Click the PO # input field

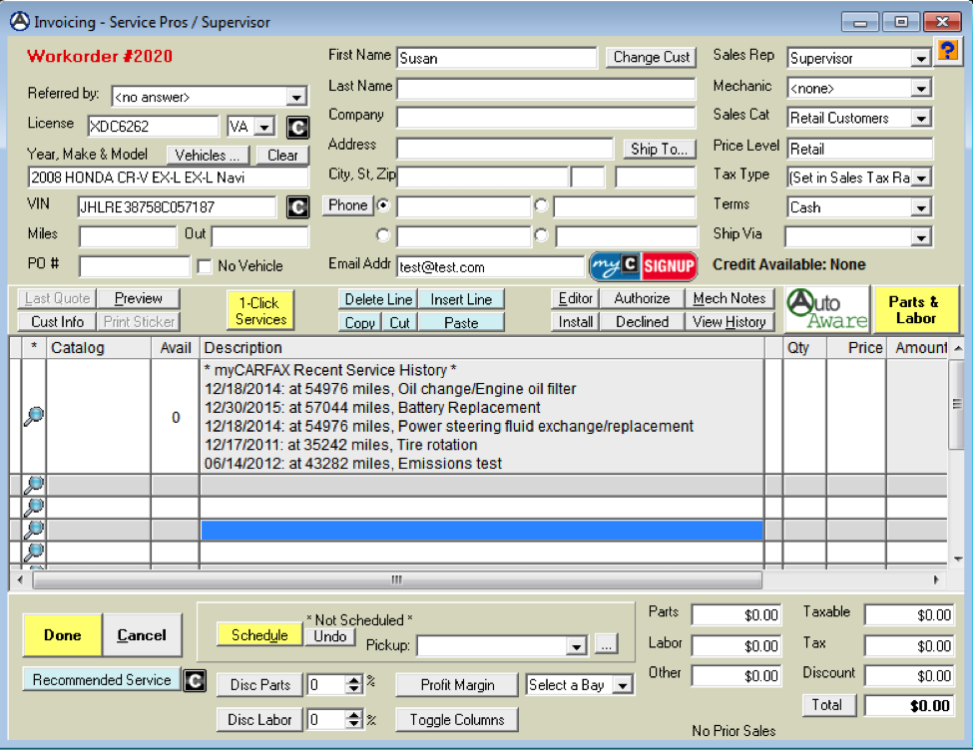(134, 266)
